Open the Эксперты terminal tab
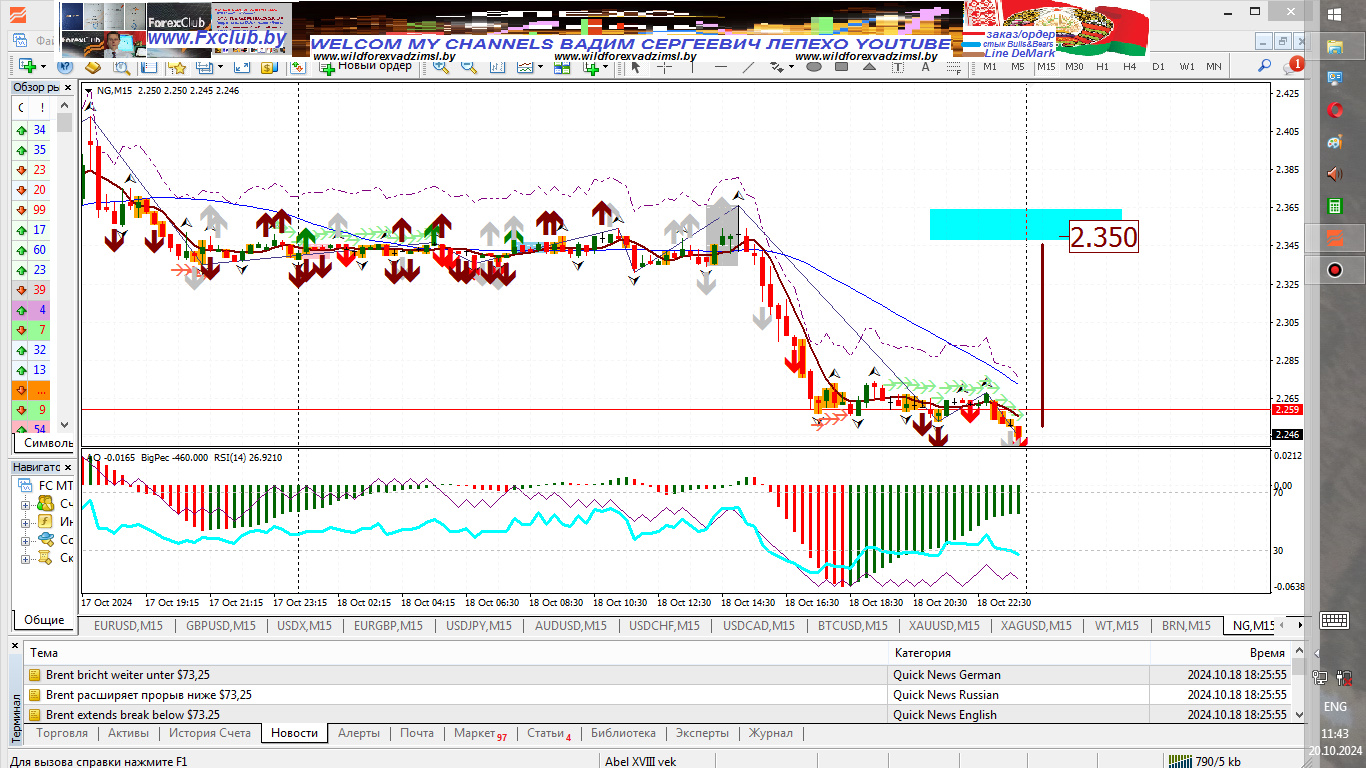Image resolution: width=1366 pixels, height=768 pixels. (x=702, y=733)
